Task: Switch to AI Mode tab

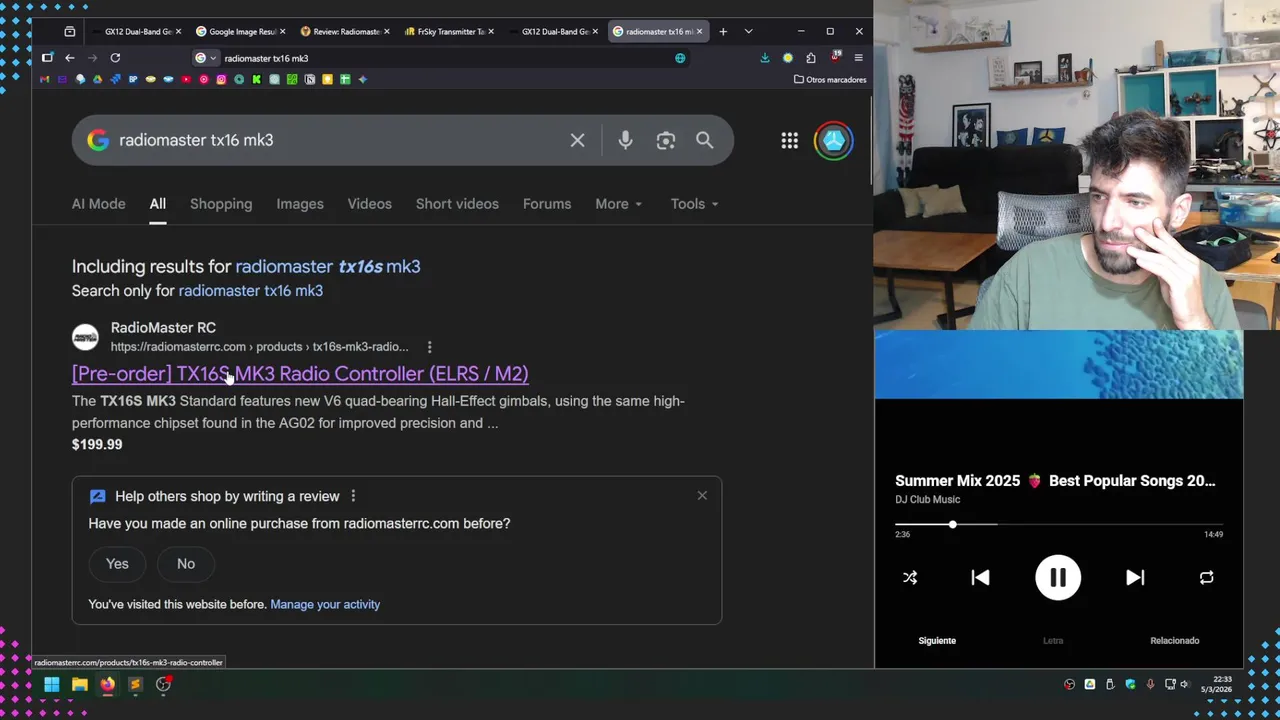Action: 98,204
